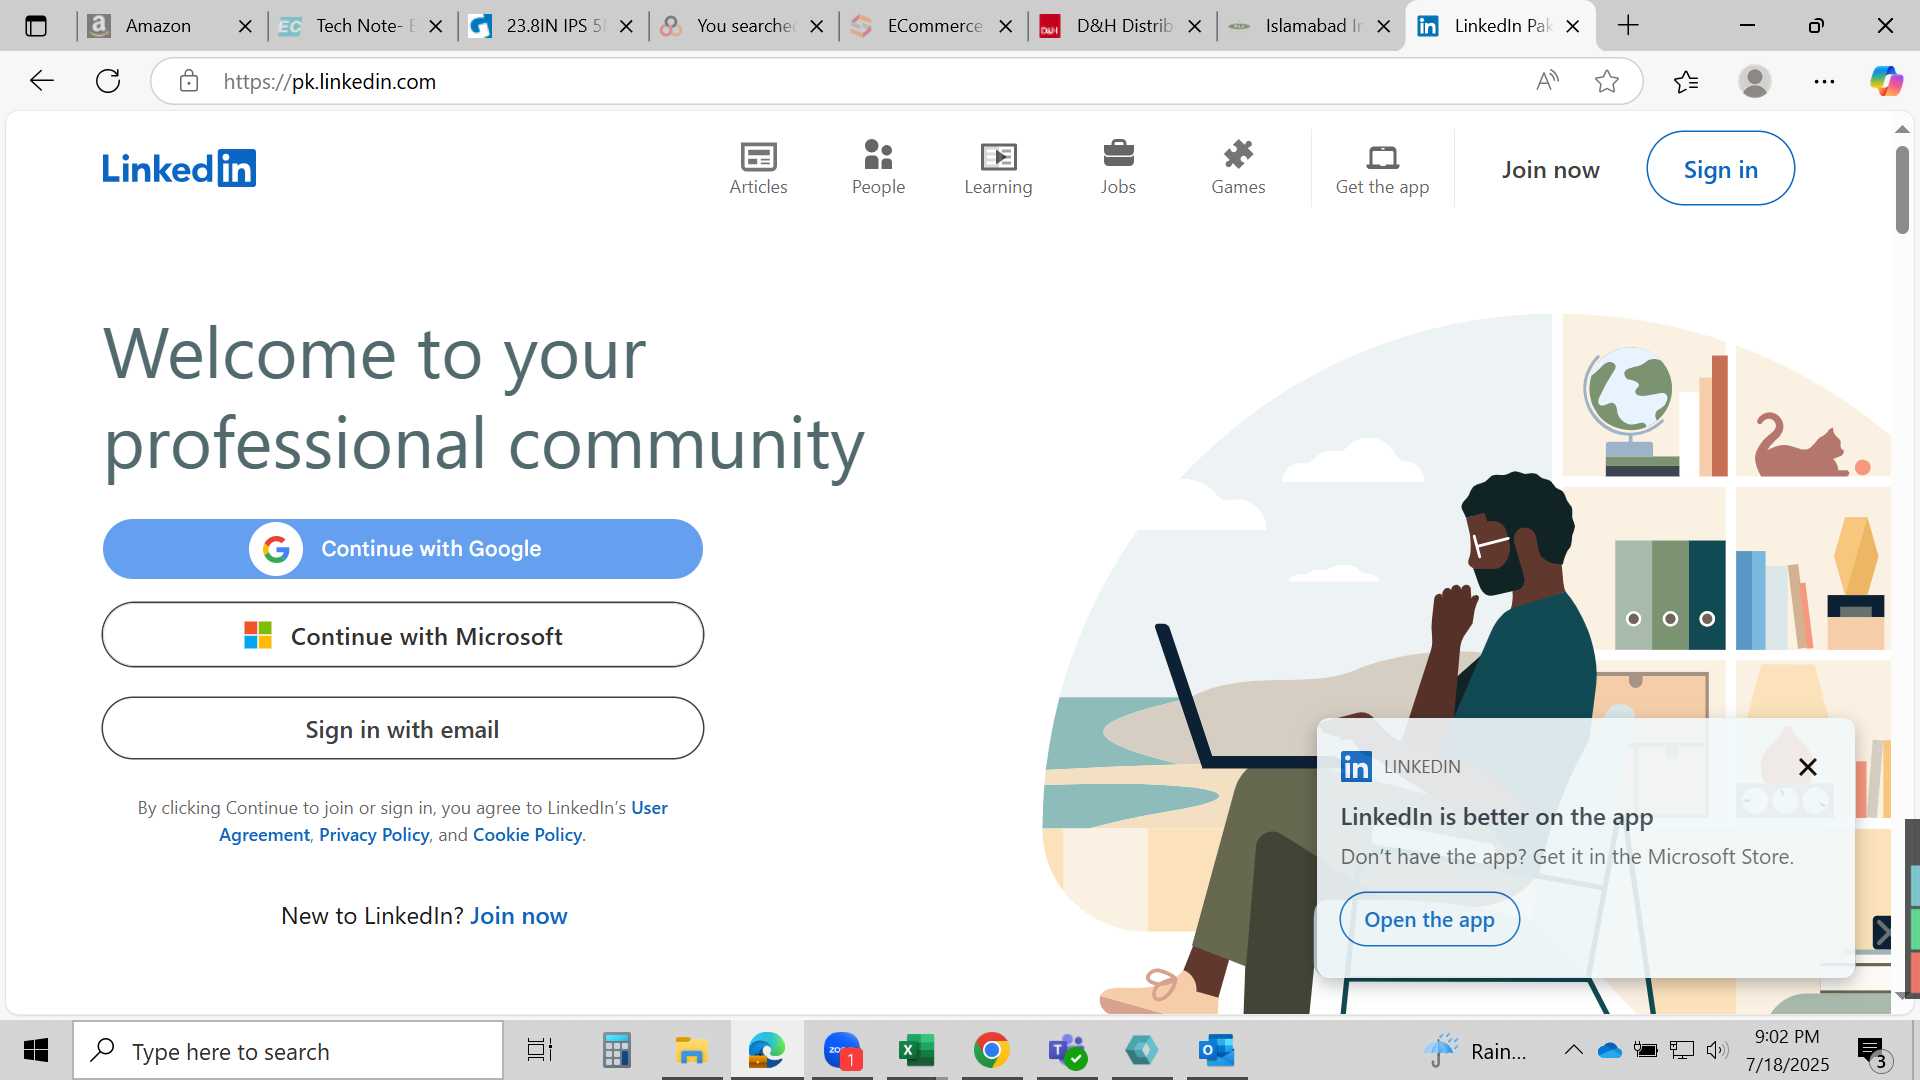This screenshot has height=1080, width=1920.
Task: Open Task View on the taskbar
Action: click(540, 1051)
